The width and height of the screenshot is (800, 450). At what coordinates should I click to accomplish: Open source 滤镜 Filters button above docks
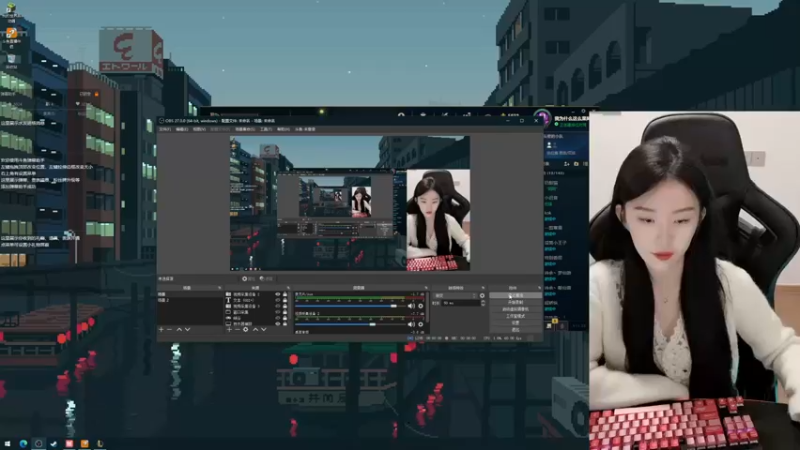266,279
